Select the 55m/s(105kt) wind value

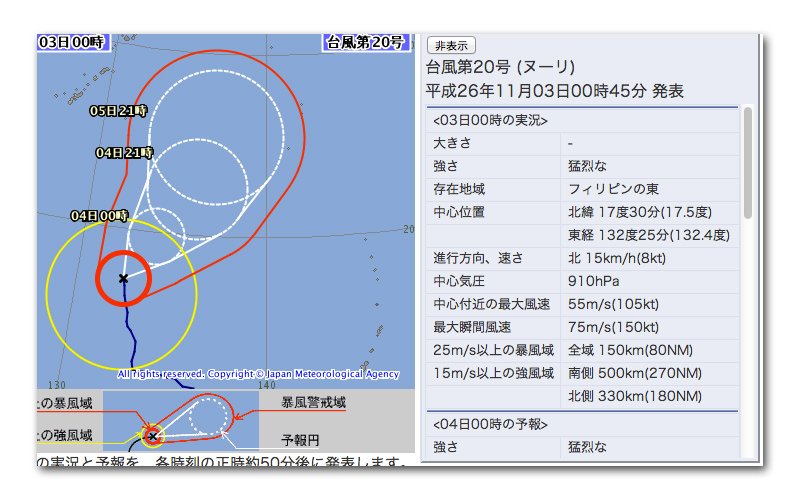point(613,304)
